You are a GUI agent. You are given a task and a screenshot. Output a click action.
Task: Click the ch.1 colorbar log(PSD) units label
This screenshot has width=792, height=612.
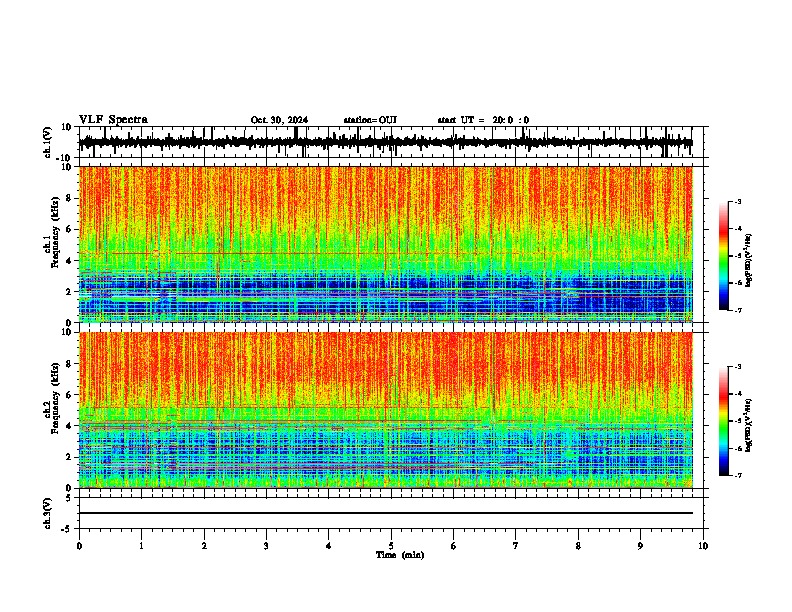click(x=749, y=260)
